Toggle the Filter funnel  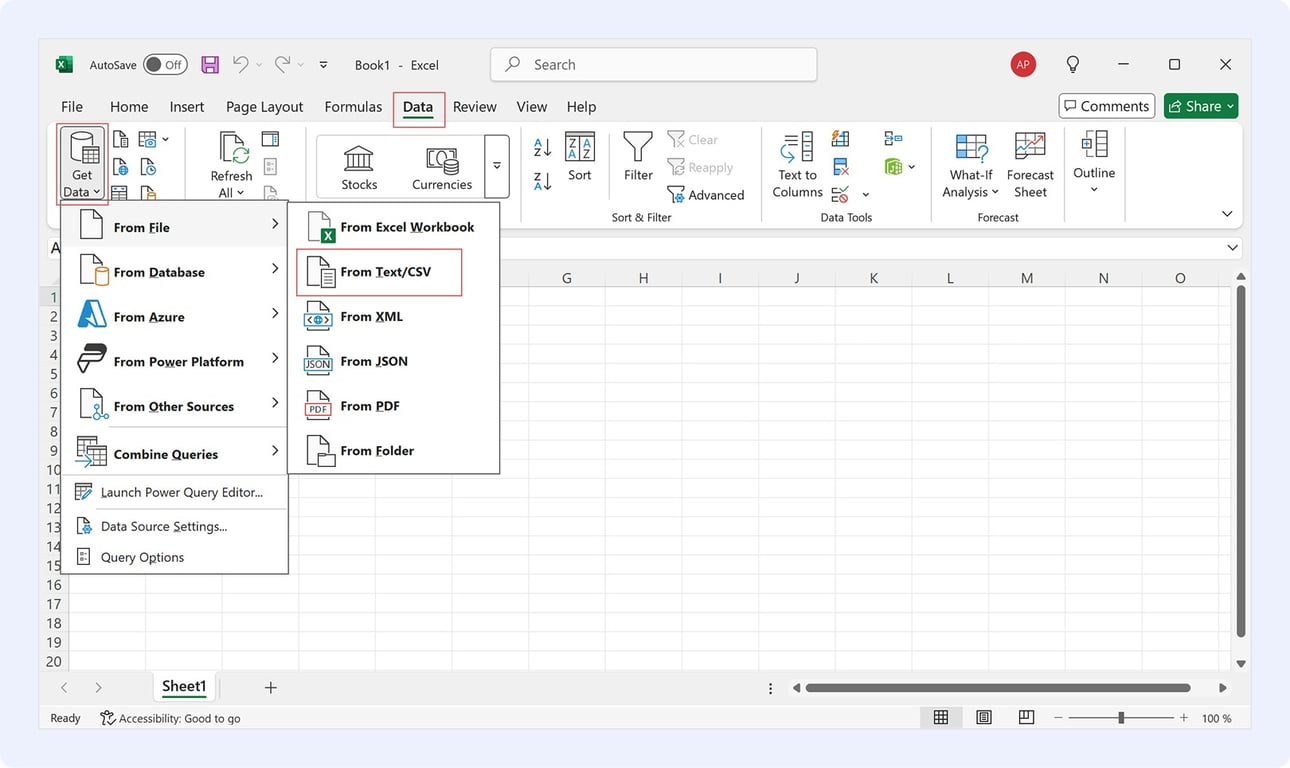point(638,157)
